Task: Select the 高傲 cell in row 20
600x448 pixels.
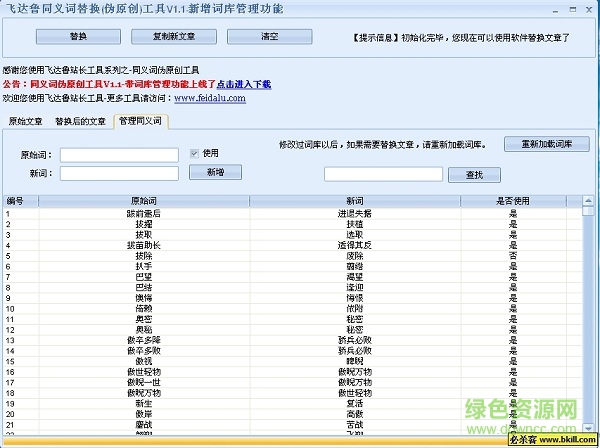Action: tap(355, 414)
